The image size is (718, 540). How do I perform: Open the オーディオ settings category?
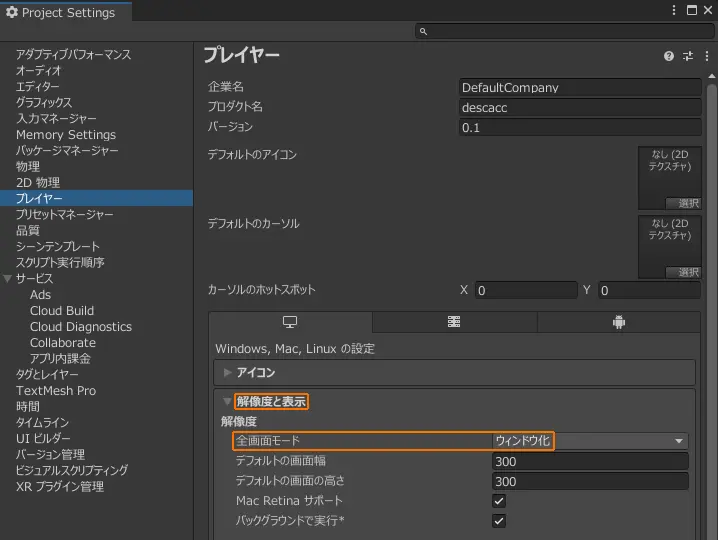coord(39,71)
